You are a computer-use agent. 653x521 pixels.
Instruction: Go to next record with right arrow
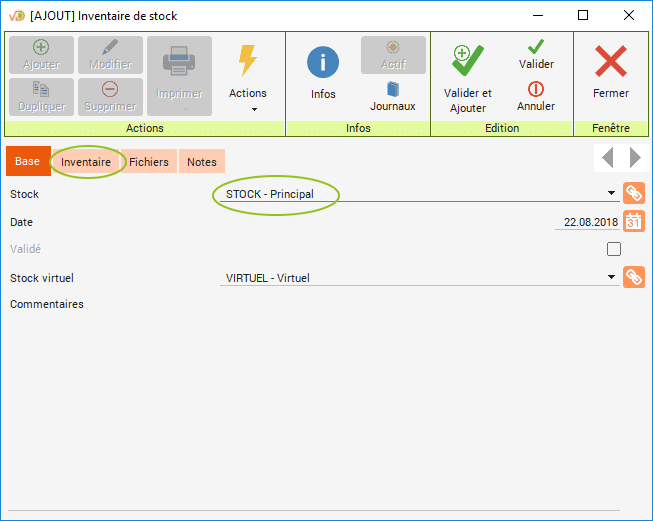634,158
